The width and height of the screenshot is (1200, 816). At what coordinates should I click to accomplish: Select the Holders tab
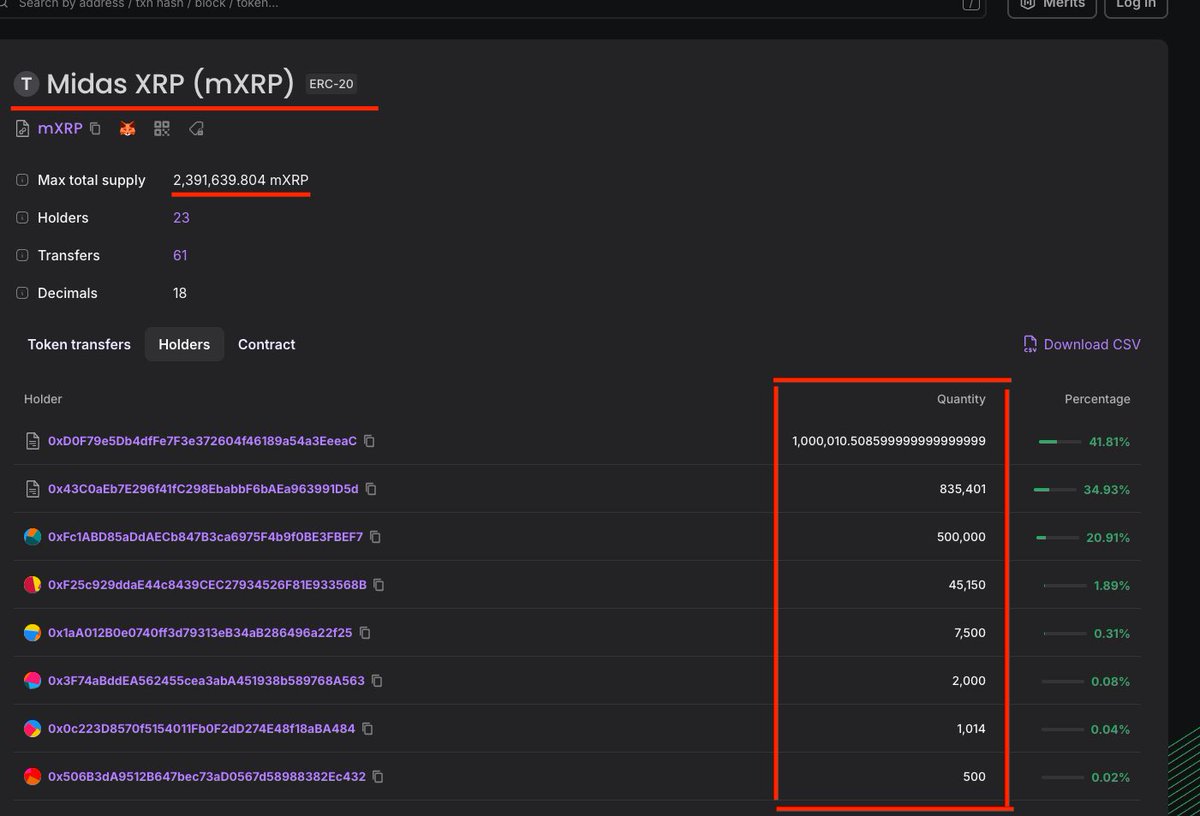click(x=184, y=344)
